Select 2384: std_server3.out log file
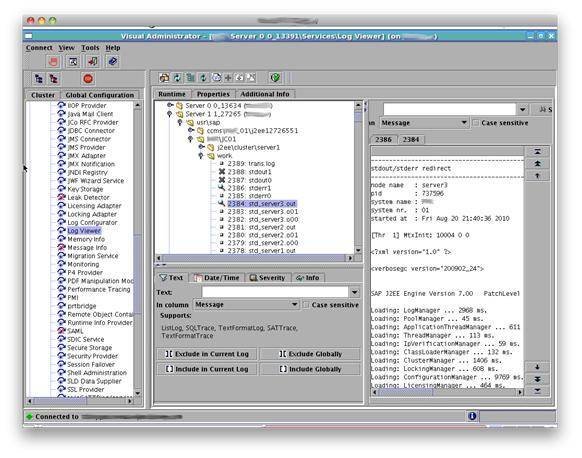The height and width of the screenshot is (458, 582). pyautogui.click(x=262, y=204)
